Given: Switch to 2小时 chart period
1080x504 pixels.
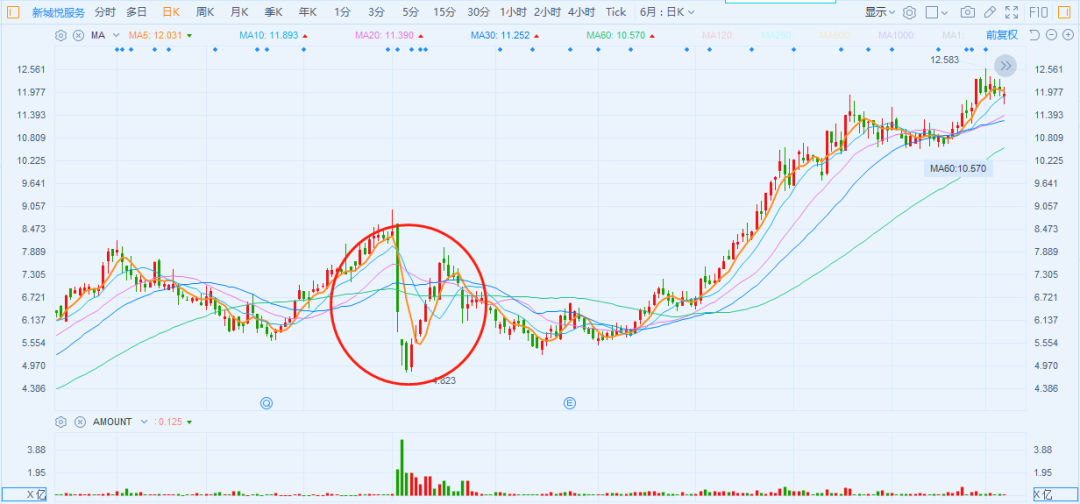Looking at the screenshot, I should pyautogui.click(x=548, y=12).
